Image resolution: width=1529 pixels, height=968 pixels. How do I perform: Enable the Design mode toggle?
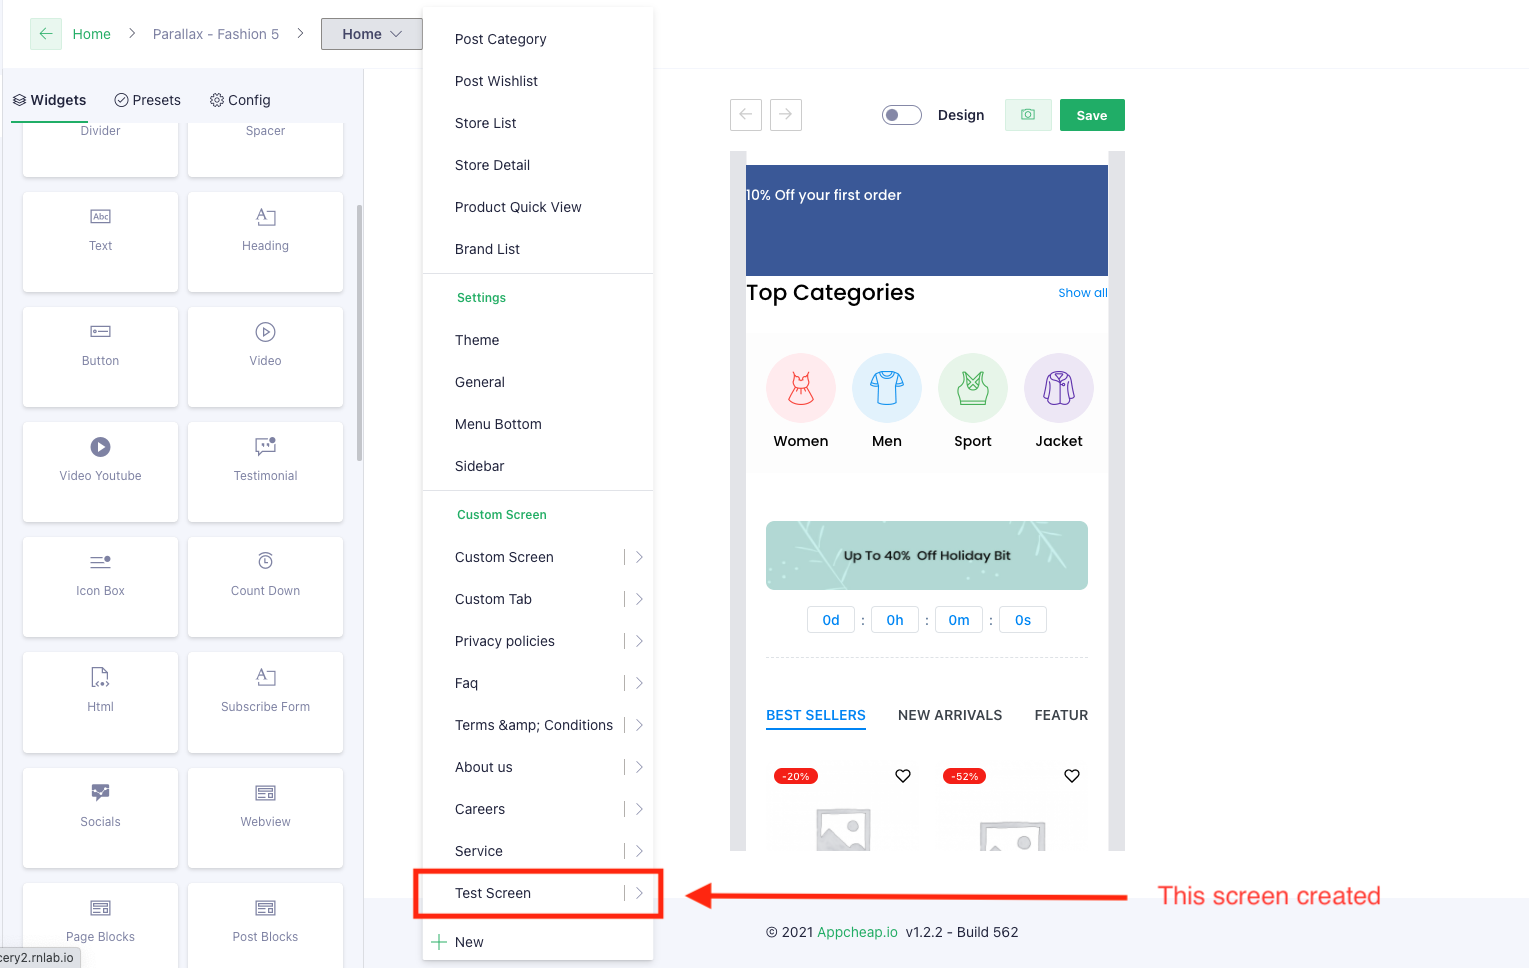(x=901, y=114)
